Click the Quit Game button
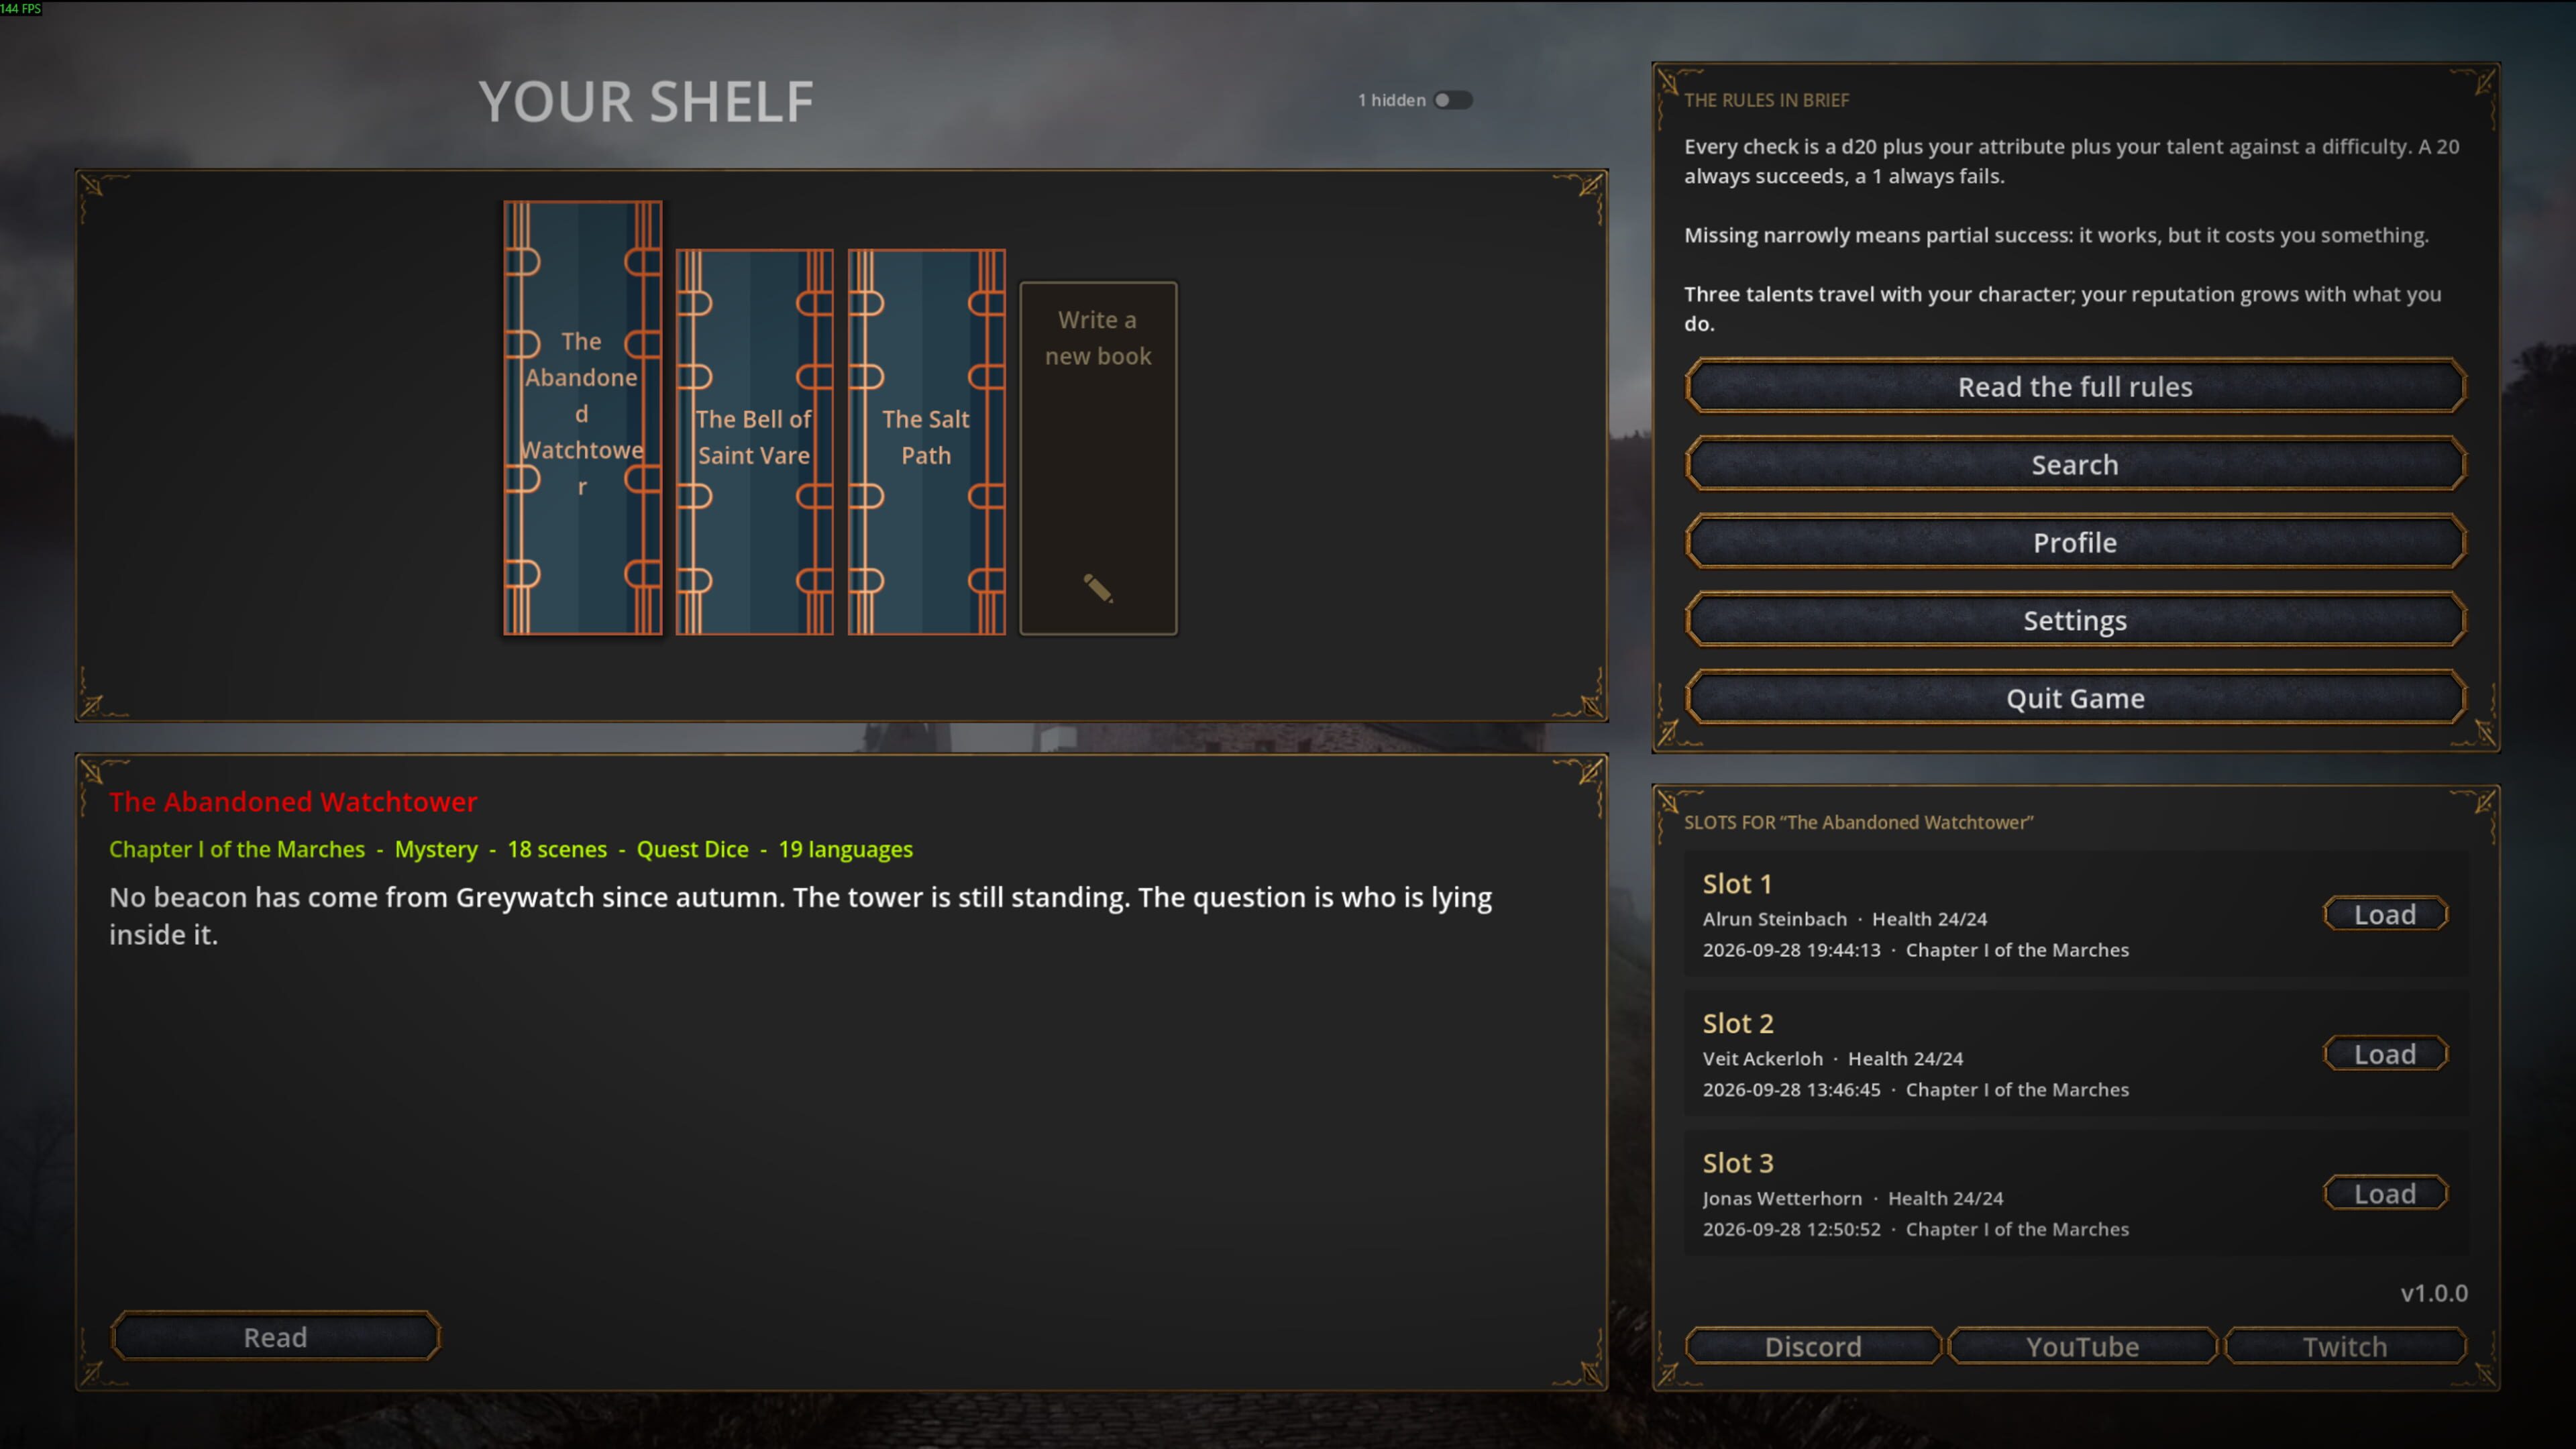The width and height of the screenshot is (2576, 1449). (2075, 698)
